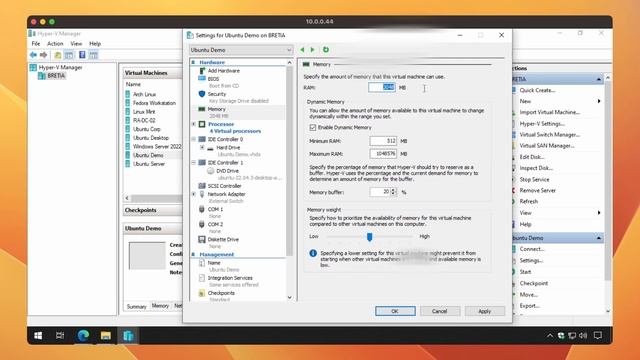640x360 pixels.
Task: Collapse the IDE Controller 1 node
Action: [x=194, y=162]
